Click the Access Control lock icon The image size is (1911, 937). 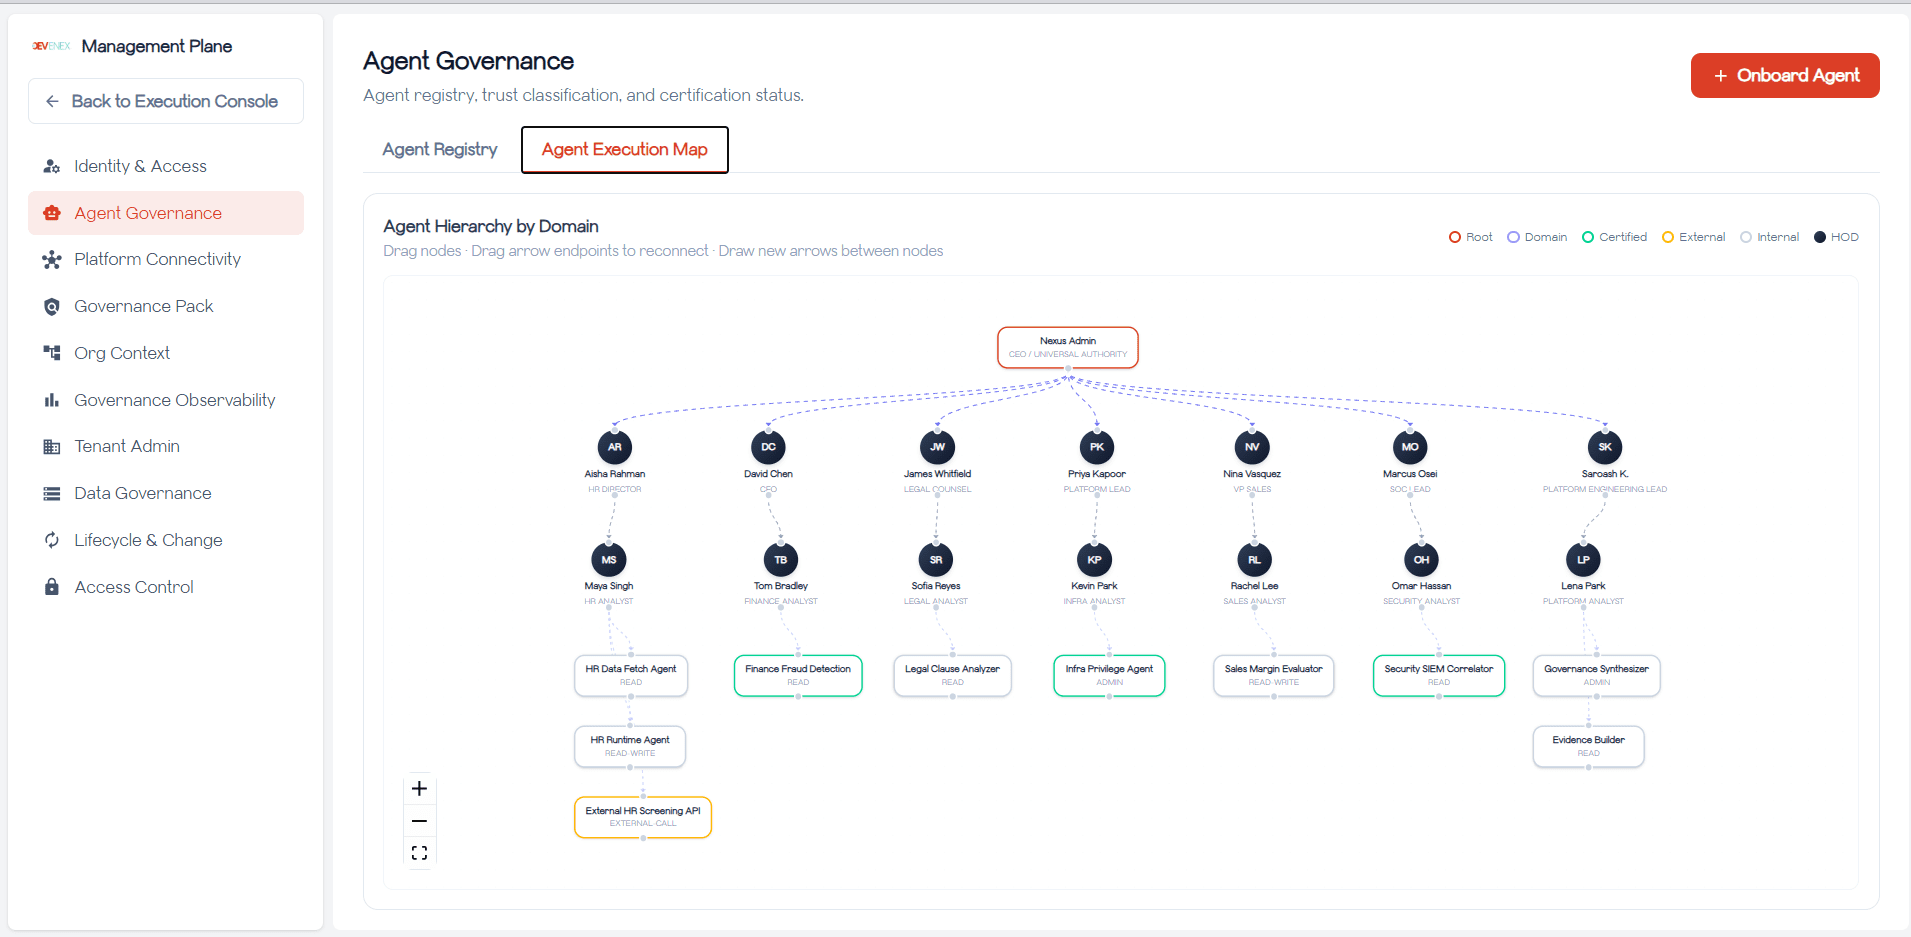point(52,587)
